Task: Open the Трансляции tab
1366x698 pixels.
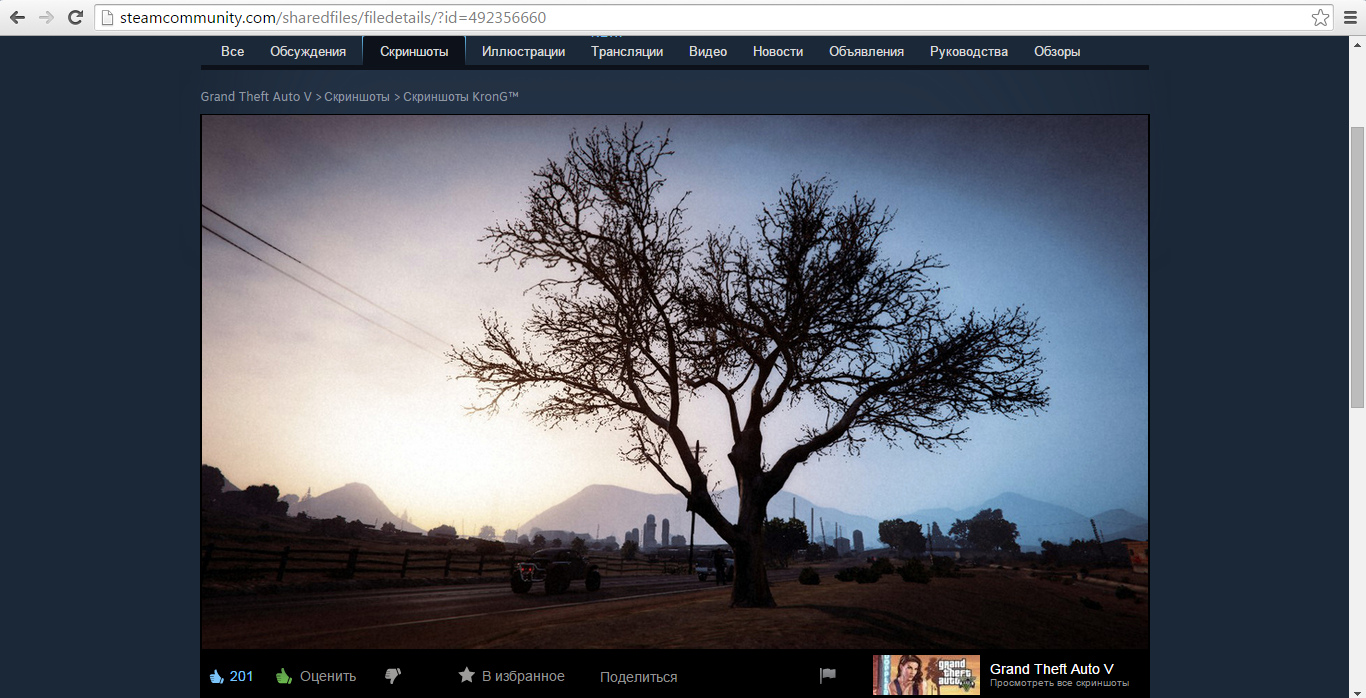Action: point(627,52)
